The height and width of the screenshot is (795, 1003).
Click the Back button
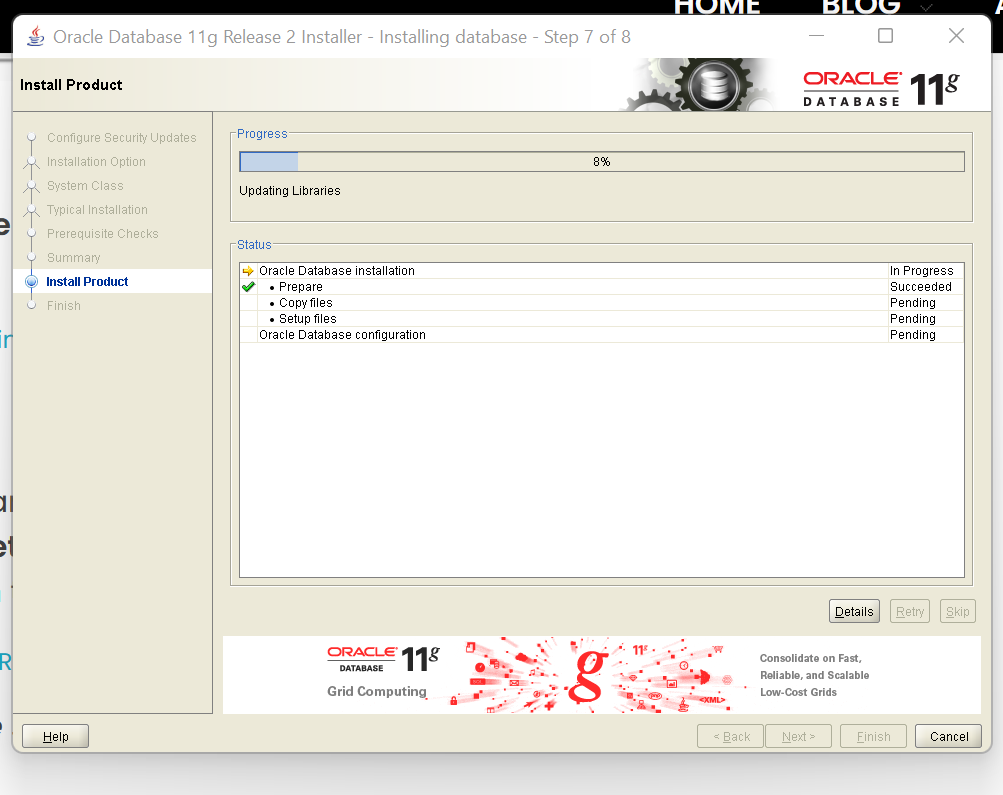pos(731,736)
